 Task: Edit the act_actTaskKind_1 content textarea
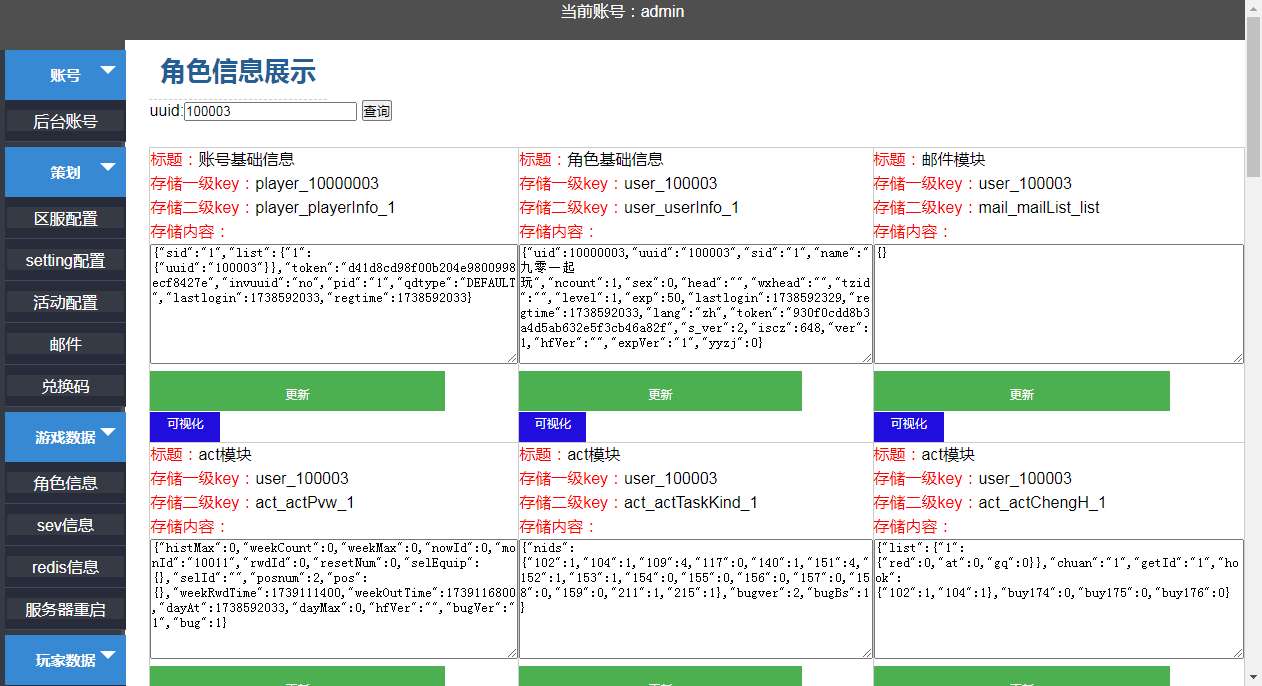coord(696,599)
